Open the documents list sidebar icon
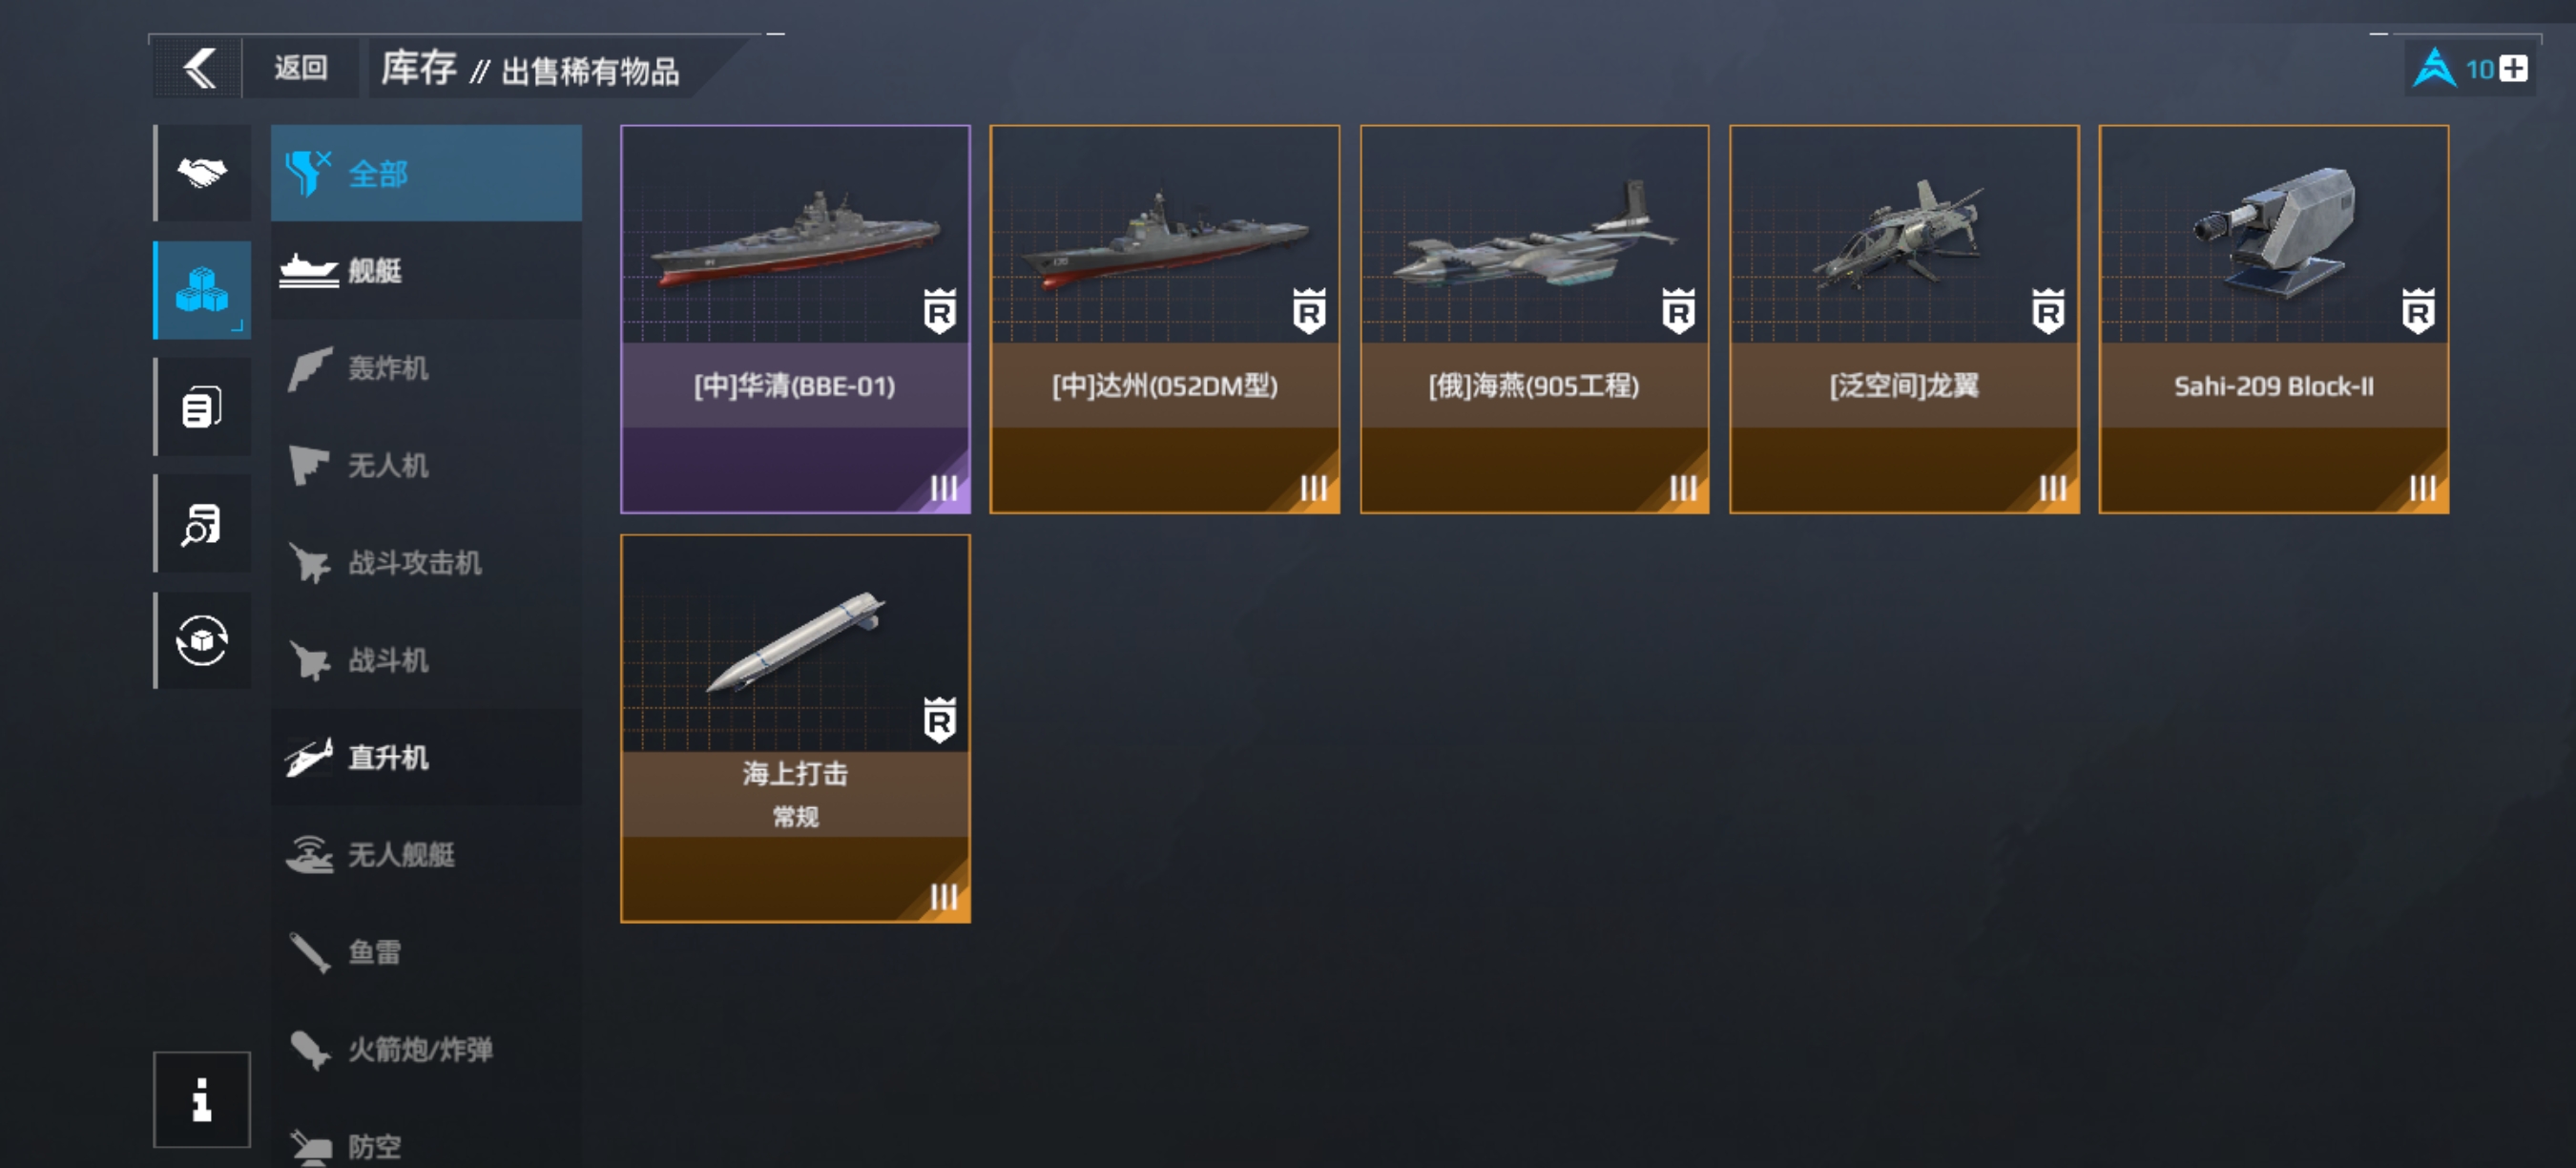Image resolution: width=2576 pixels, height=1168 pixels. [203, 407]
